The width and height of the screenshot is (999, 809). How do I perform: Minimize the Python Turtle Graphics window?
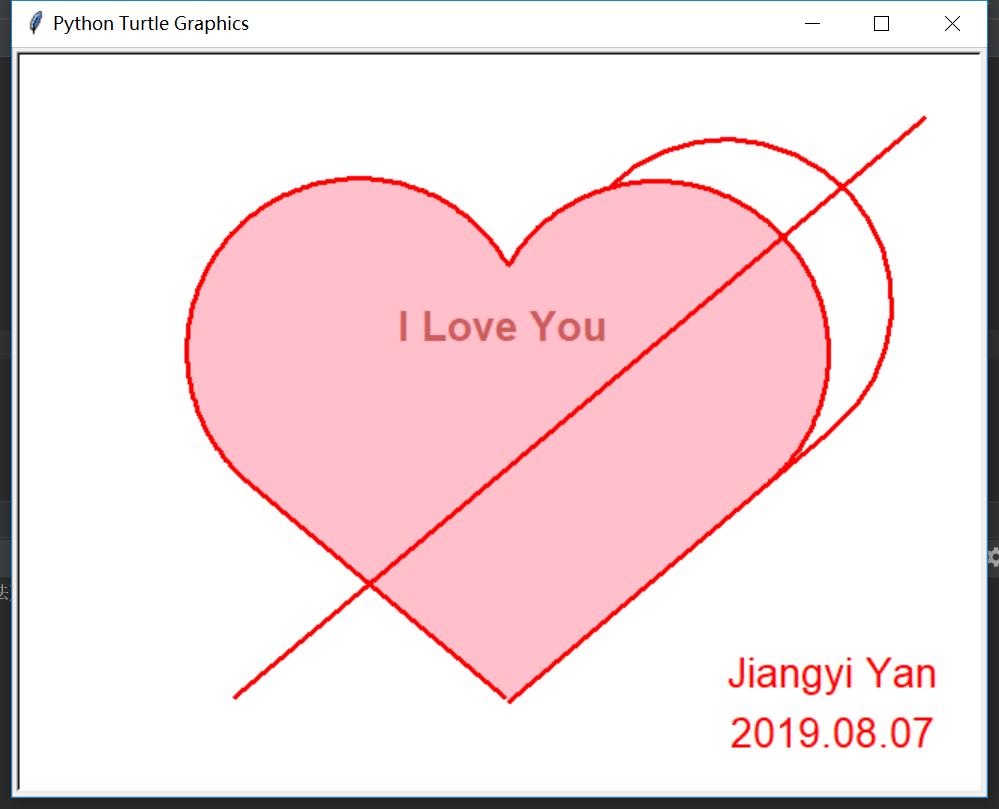click(812, 23)
